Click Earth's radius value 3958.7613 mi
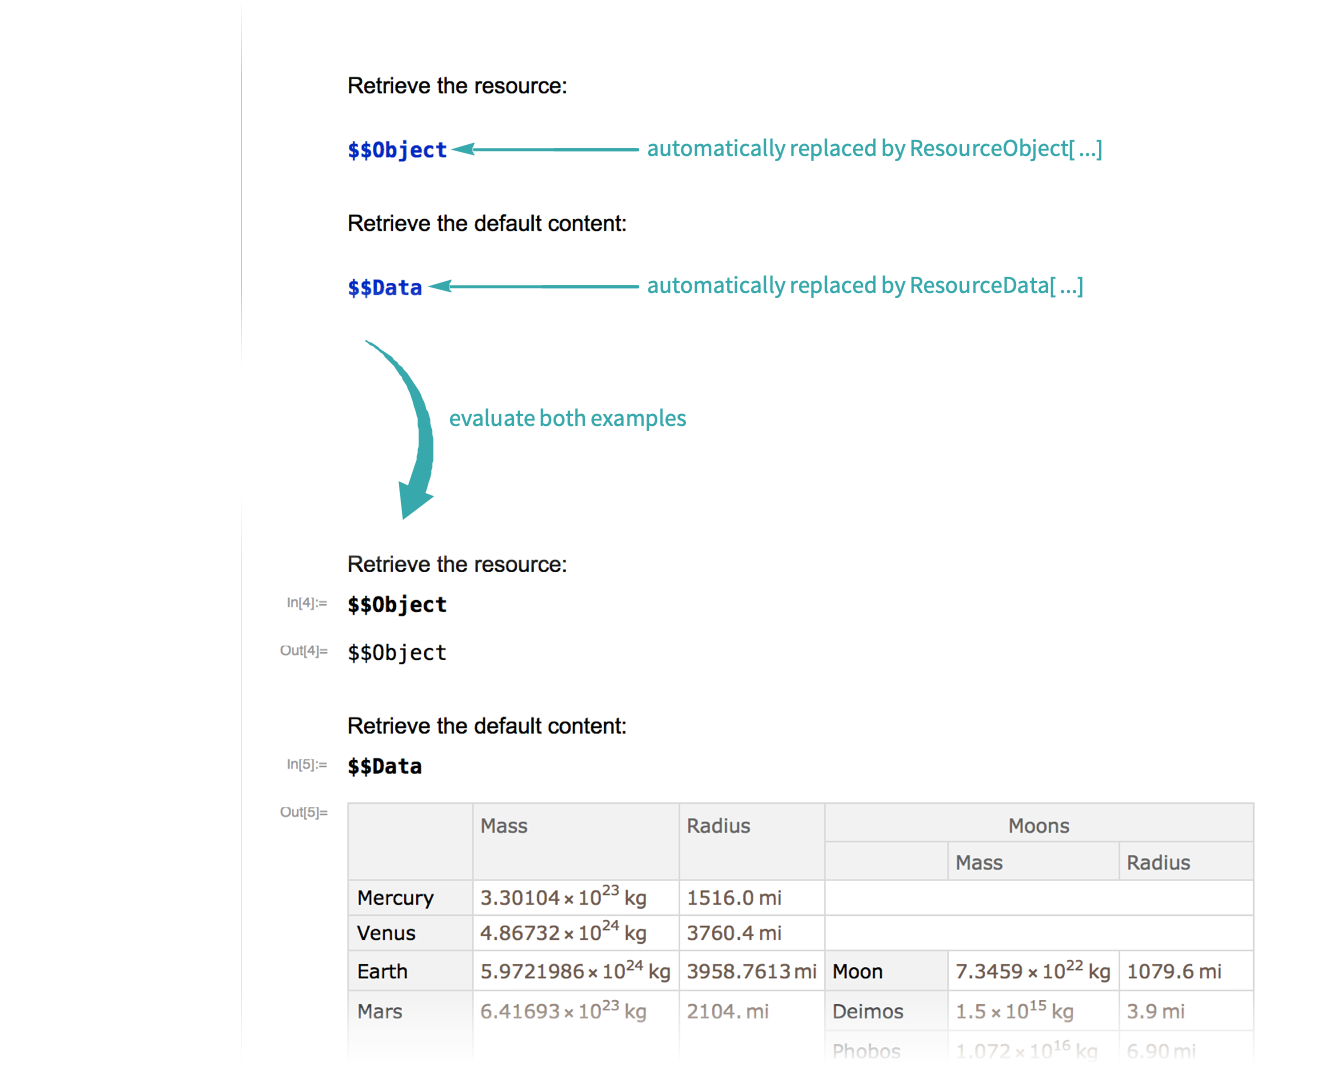1340x1090 pixels. coord(751,972)
